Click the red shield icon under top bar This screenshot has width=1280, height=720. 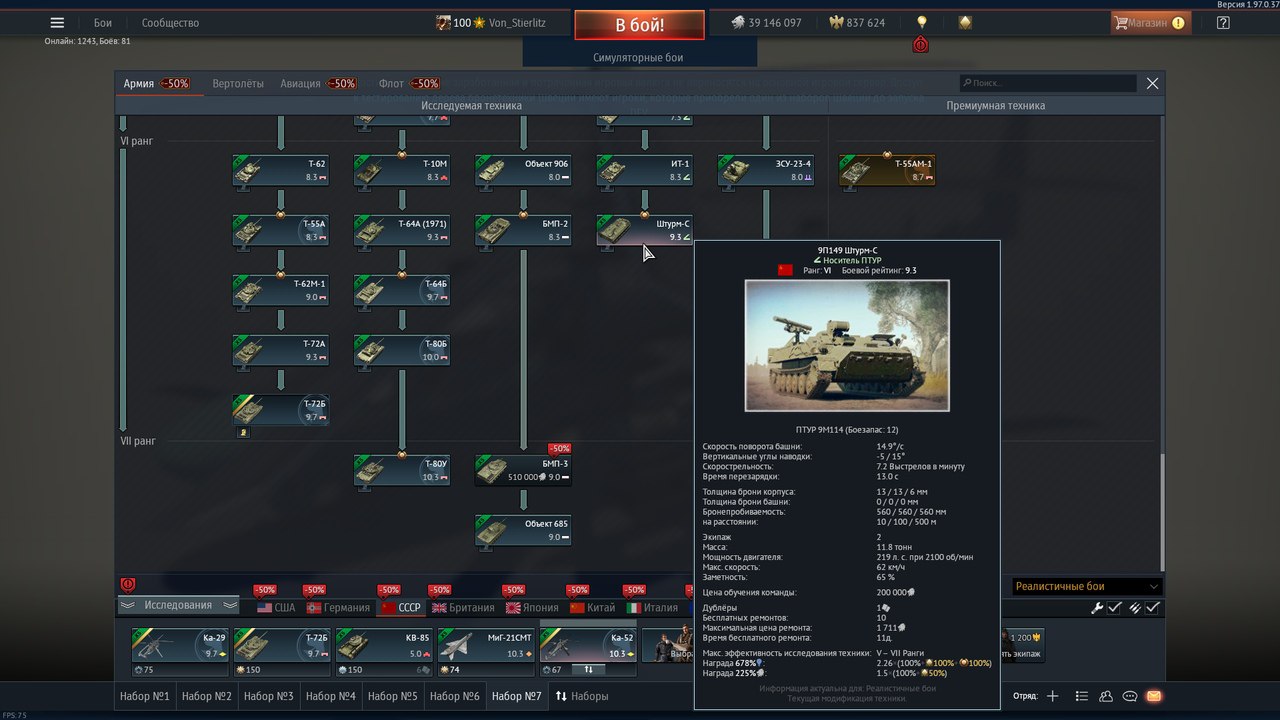click(921, 44)
